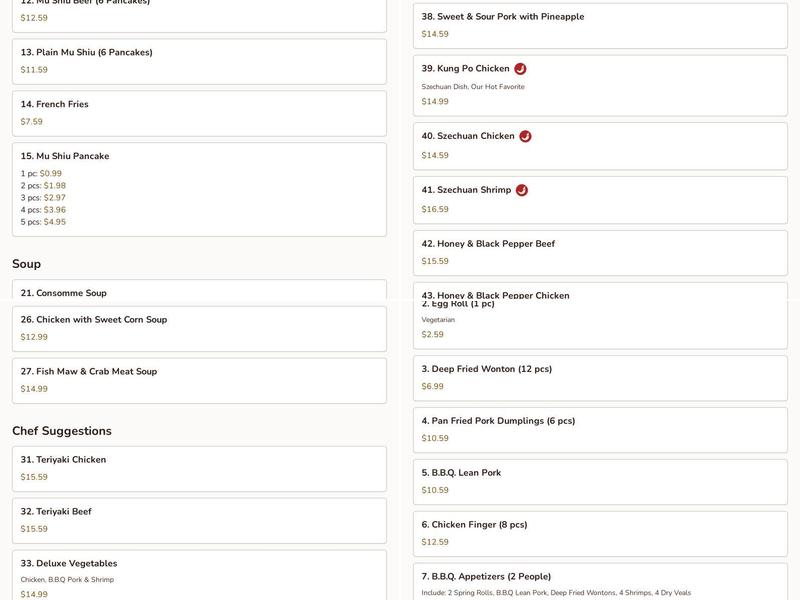Click the Soup section heading
Screen dimensions: 800x600
pos(27,264)
